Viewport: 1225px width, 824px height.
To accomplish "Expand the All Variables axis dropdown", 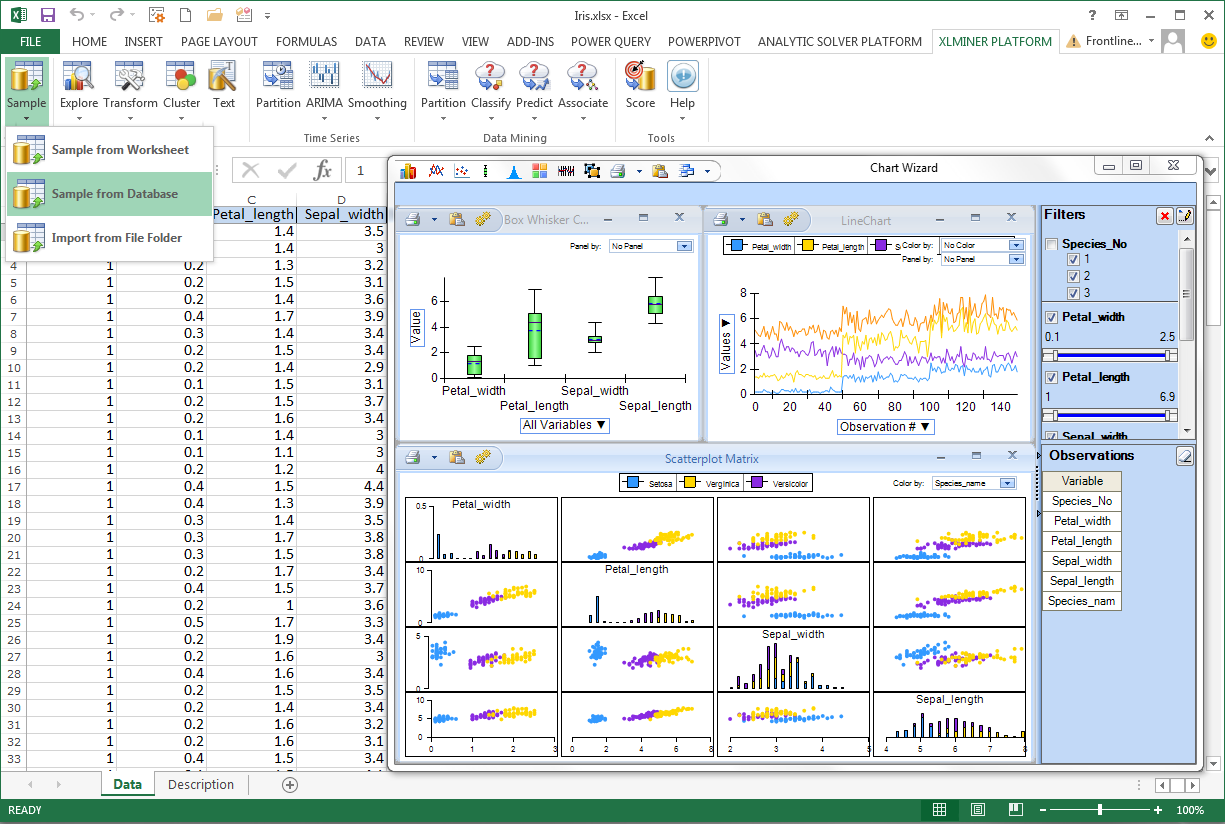I will [565, 425].
